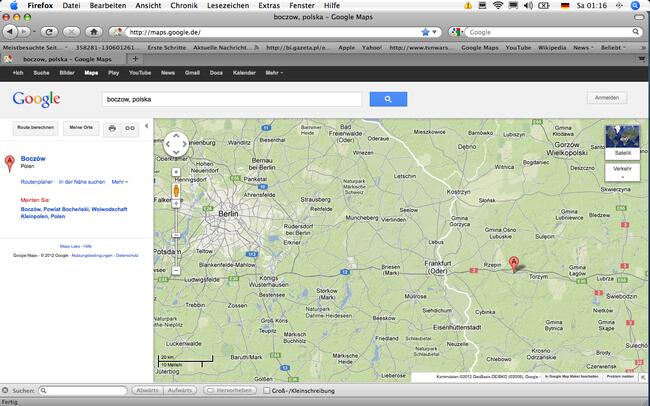Screen dimensions: 650x406
Task: Click the map pan navigation wheel
Action: click(175, 144)
